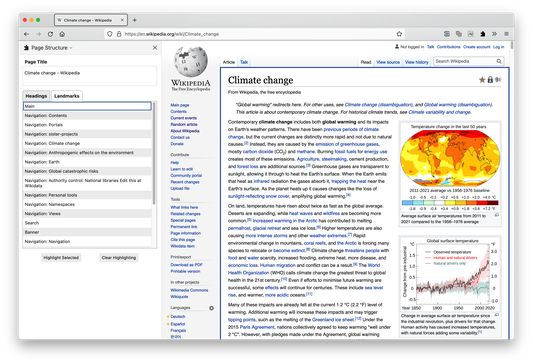
Task: Open the Main page sidebar link
Action: (180, 105)
